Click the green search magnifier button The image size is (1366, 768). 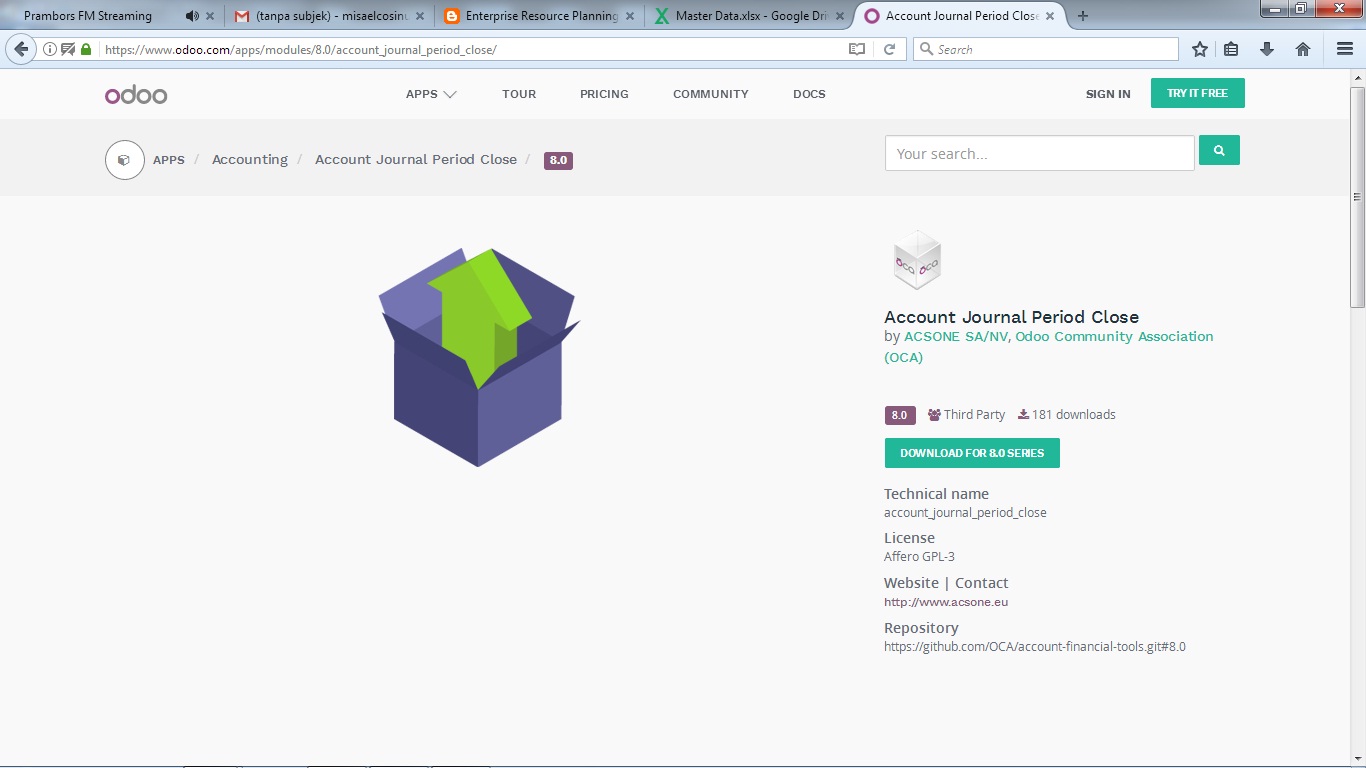(x=1219, y=150)
